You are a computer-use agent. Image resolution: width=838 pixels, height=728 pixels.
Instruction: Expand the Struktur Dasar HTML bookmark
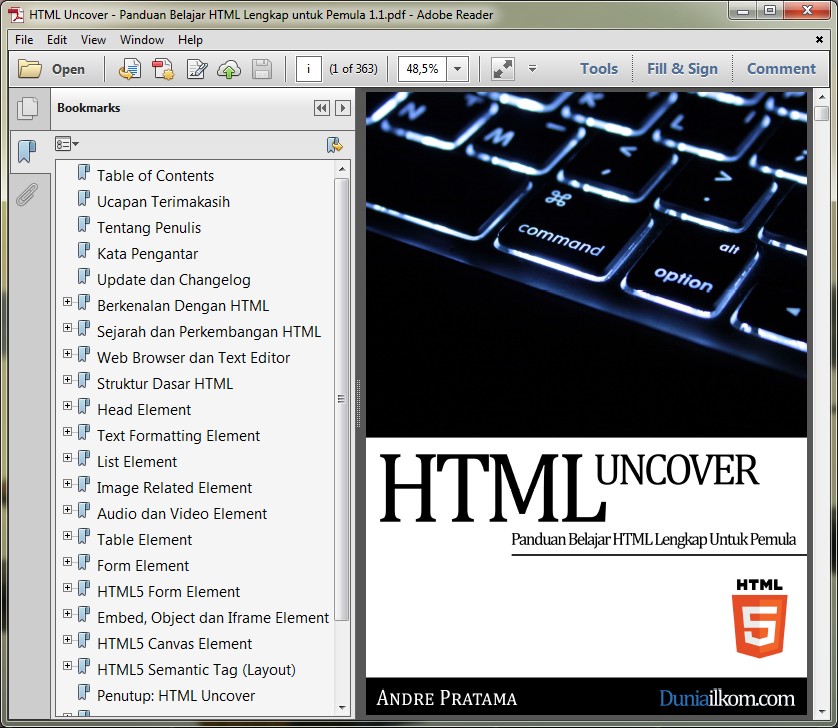point(67,380)
